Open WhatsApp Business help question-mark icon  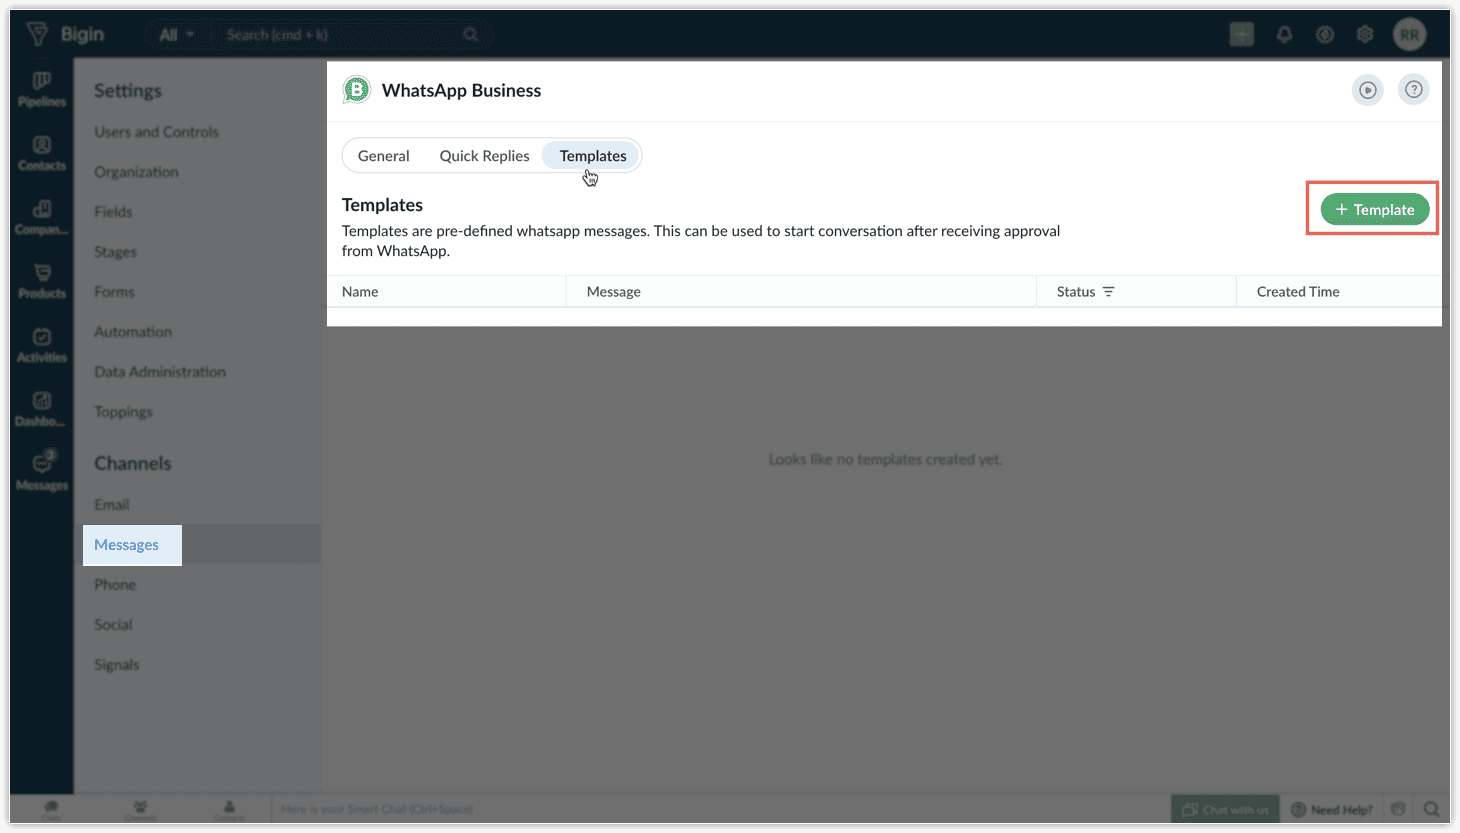(1413, 90)
